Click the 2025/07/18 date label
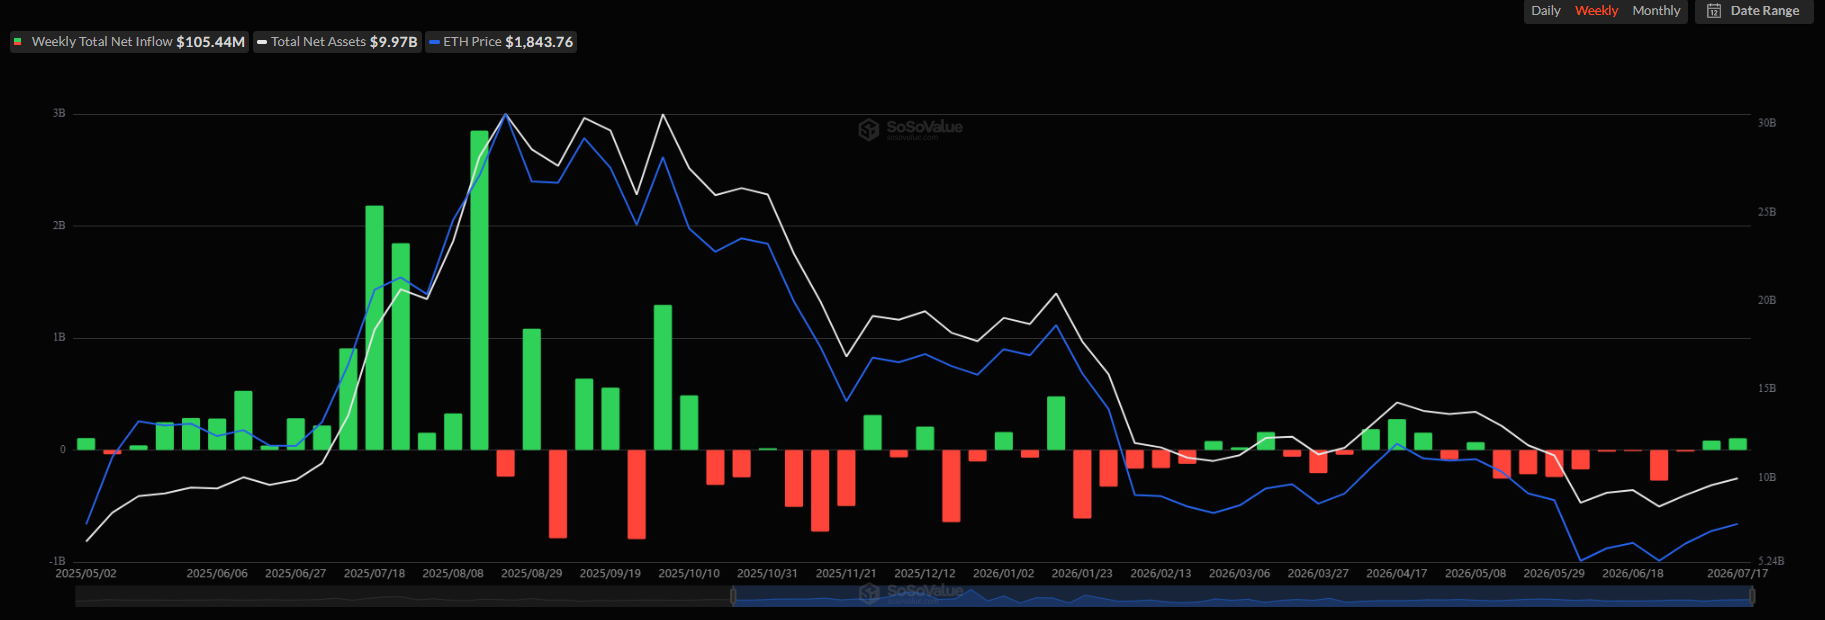Screen dimensions: 1825x620 click(374, 574)
